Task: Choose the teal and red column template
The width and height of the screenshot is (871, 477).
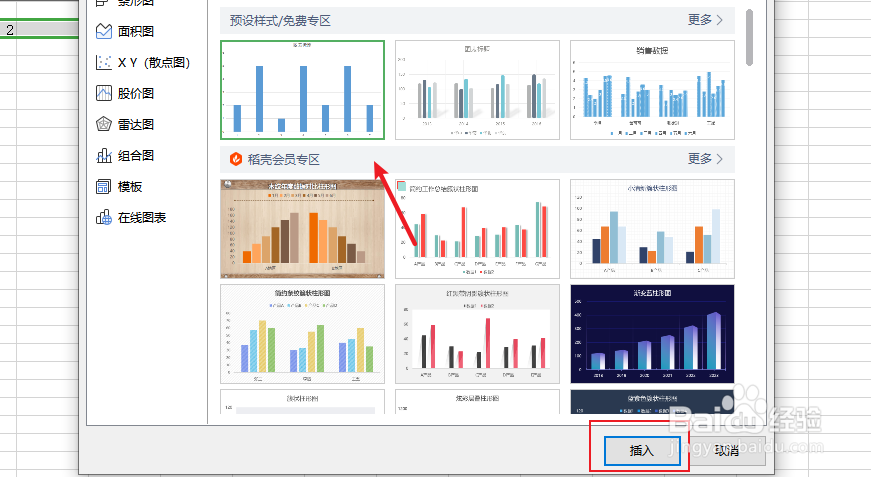Action: point(477,228)
